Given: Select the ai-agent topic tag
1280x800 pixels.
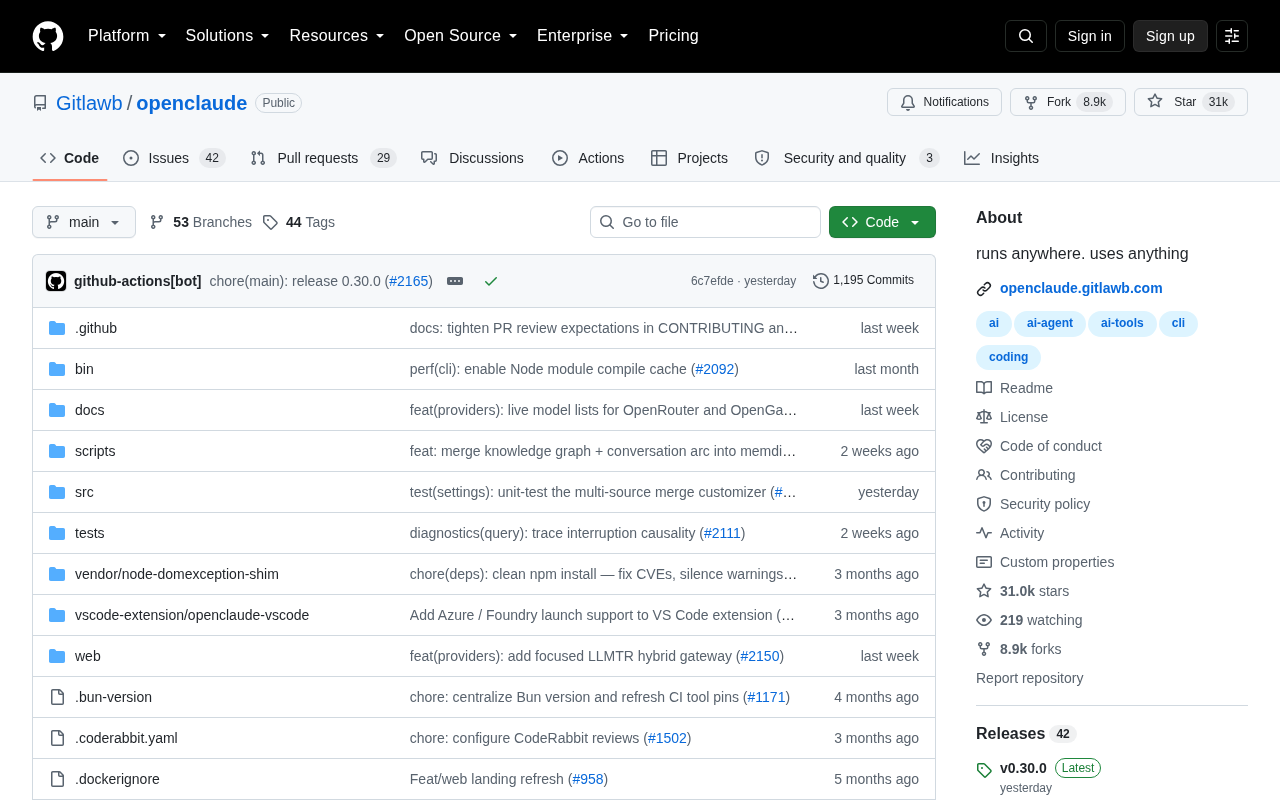Looking at the screenshot, I should coord(1050,323).
